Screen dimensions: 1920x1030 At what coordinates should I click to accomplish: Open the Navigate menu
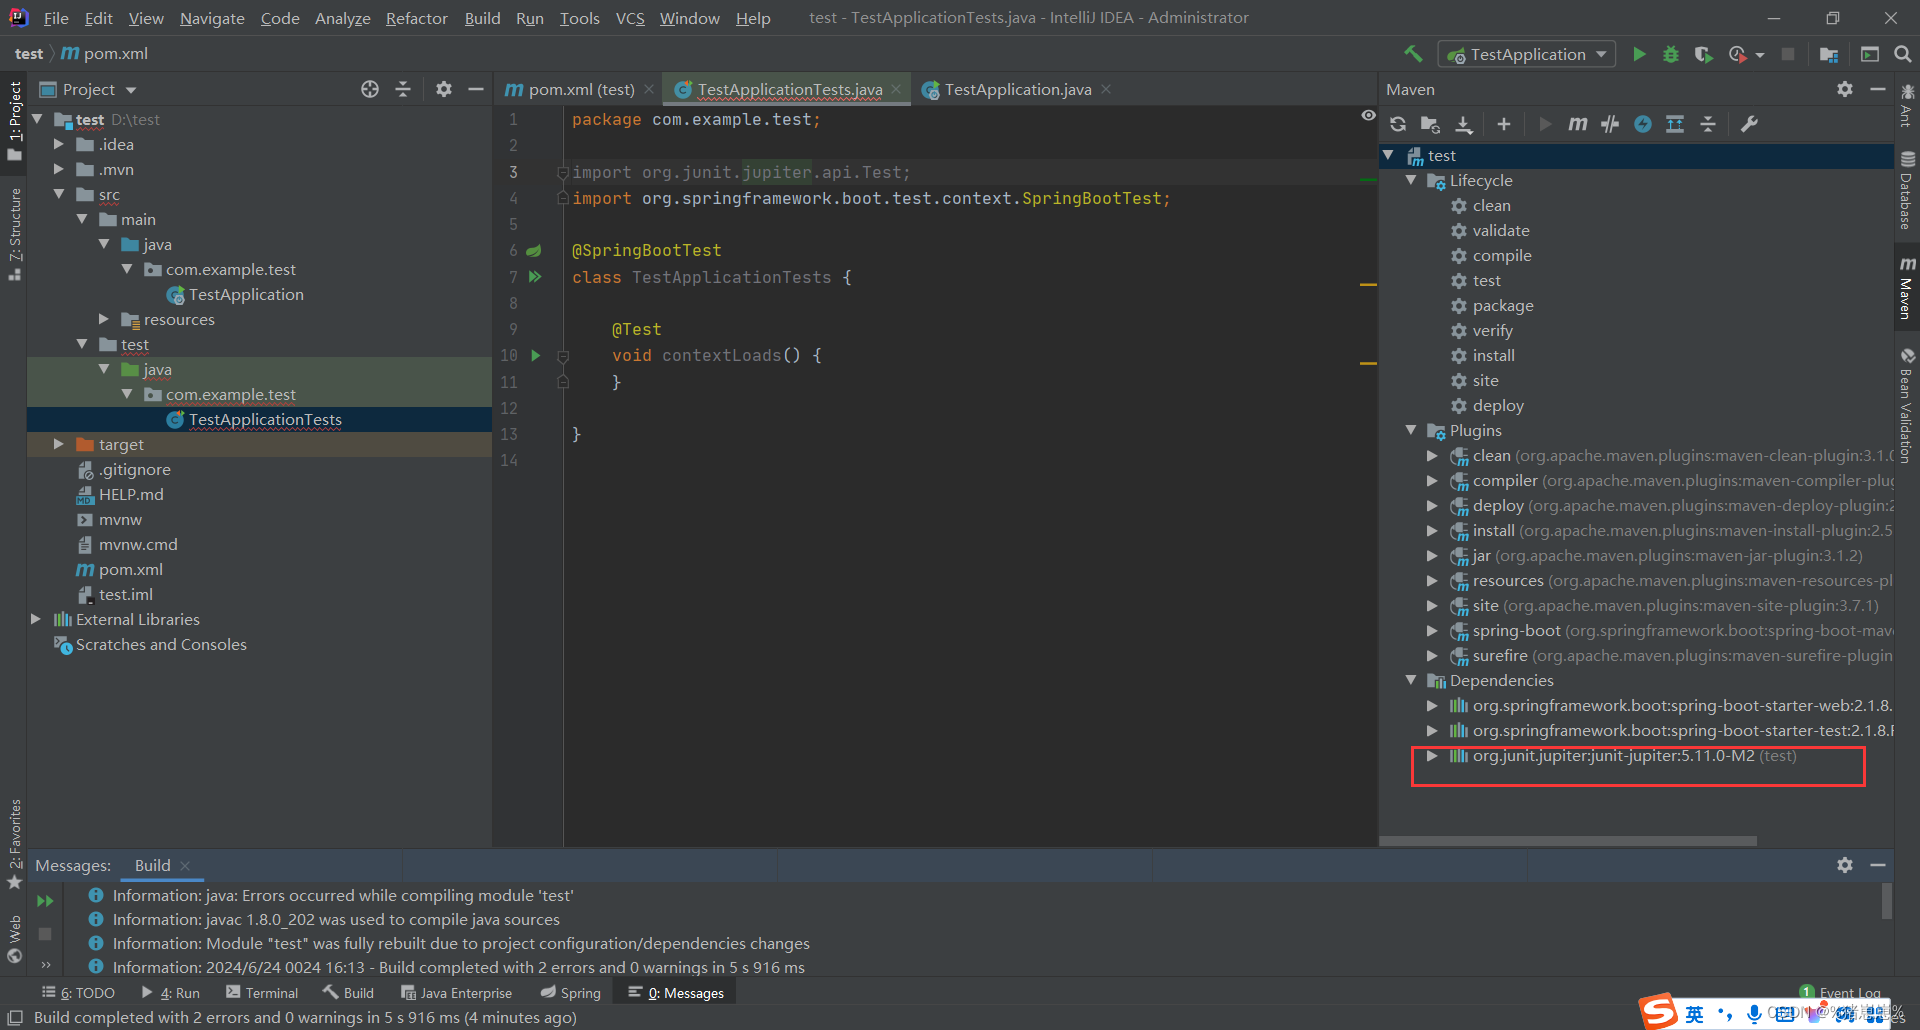point(212,18)
